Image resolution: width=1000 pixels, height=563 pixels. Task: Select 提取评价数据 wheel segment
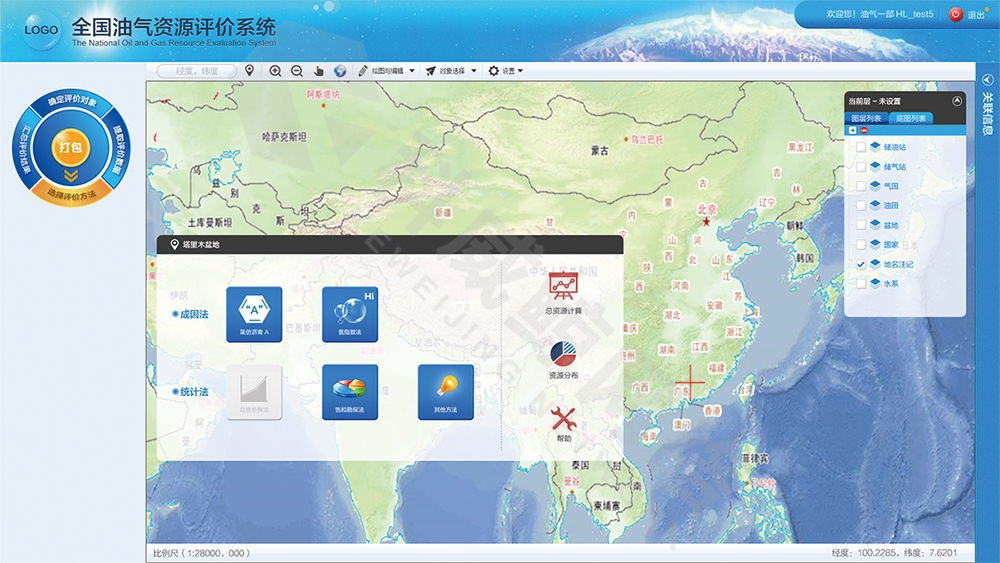[117, 148]
